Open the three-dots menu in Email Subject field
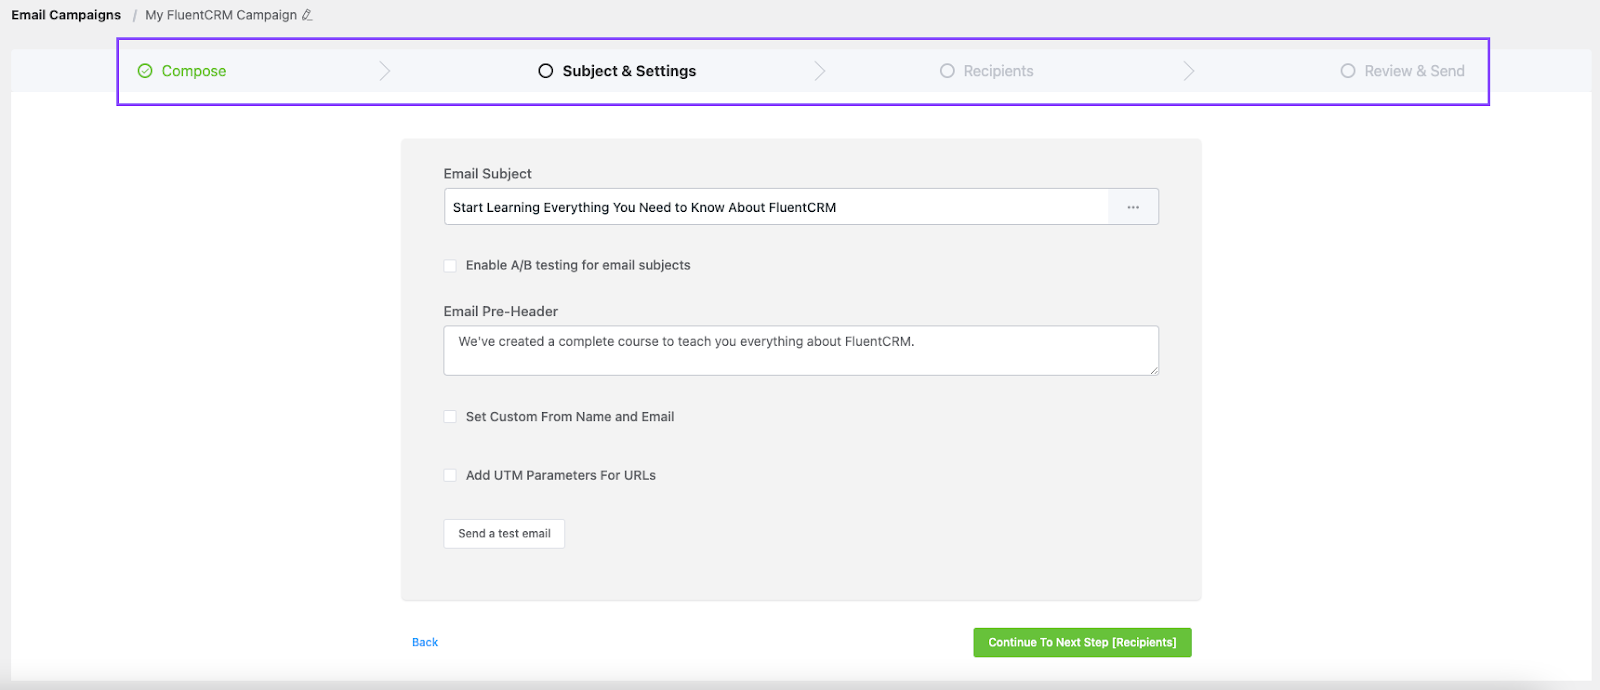1600x690 pixels. [1133, 207]
